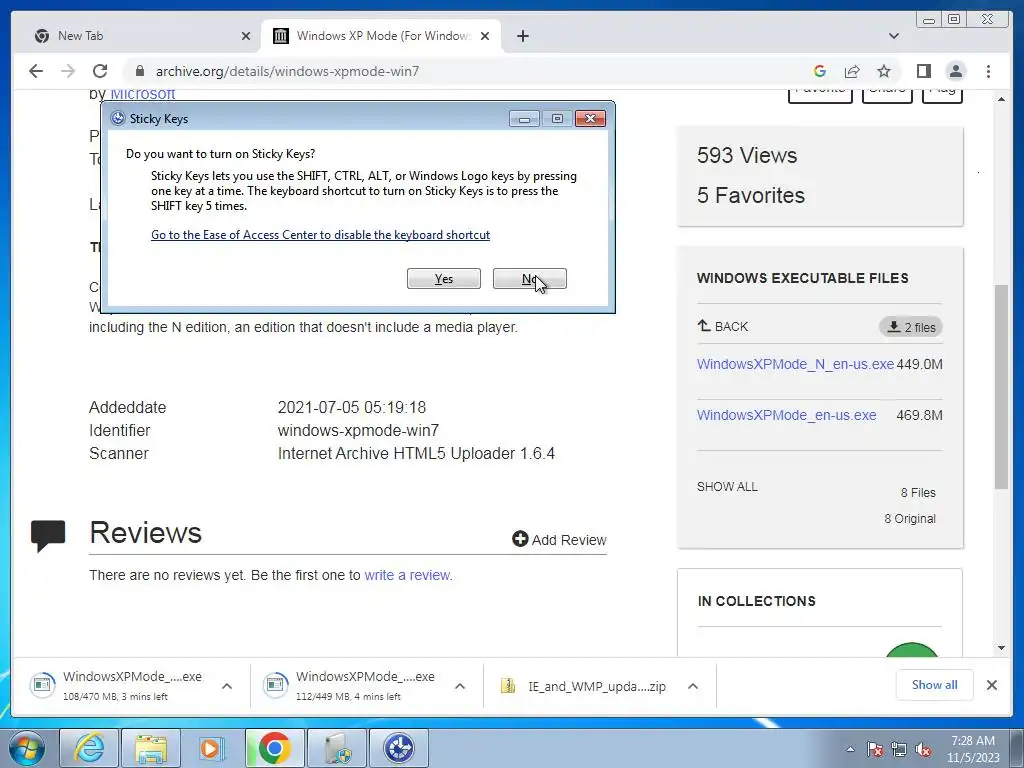The image size is (1024, 768).
Task: Close the New Tab tab
Action: [246, 36]
